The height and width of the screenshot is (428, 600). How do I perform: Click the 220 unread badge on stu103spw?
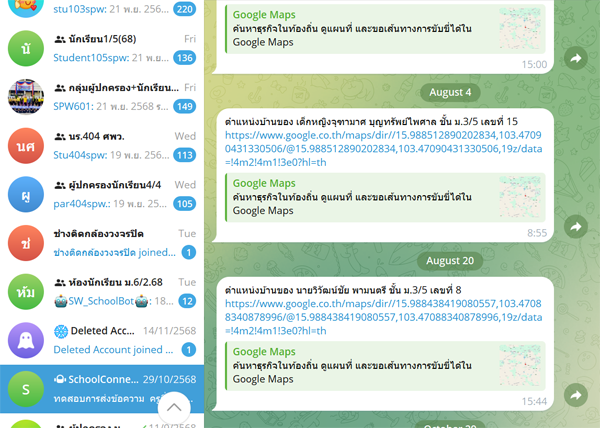coord(184,9)
